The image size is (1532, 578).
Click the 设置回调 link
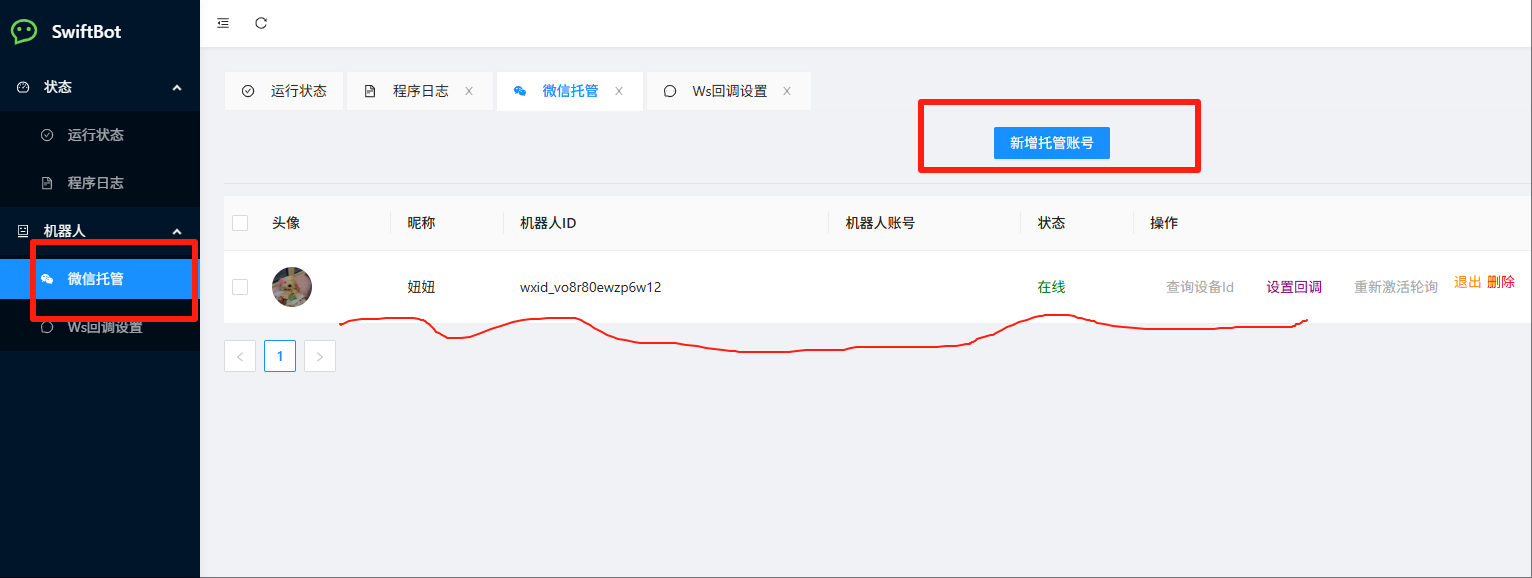(x=1294, y=287)
